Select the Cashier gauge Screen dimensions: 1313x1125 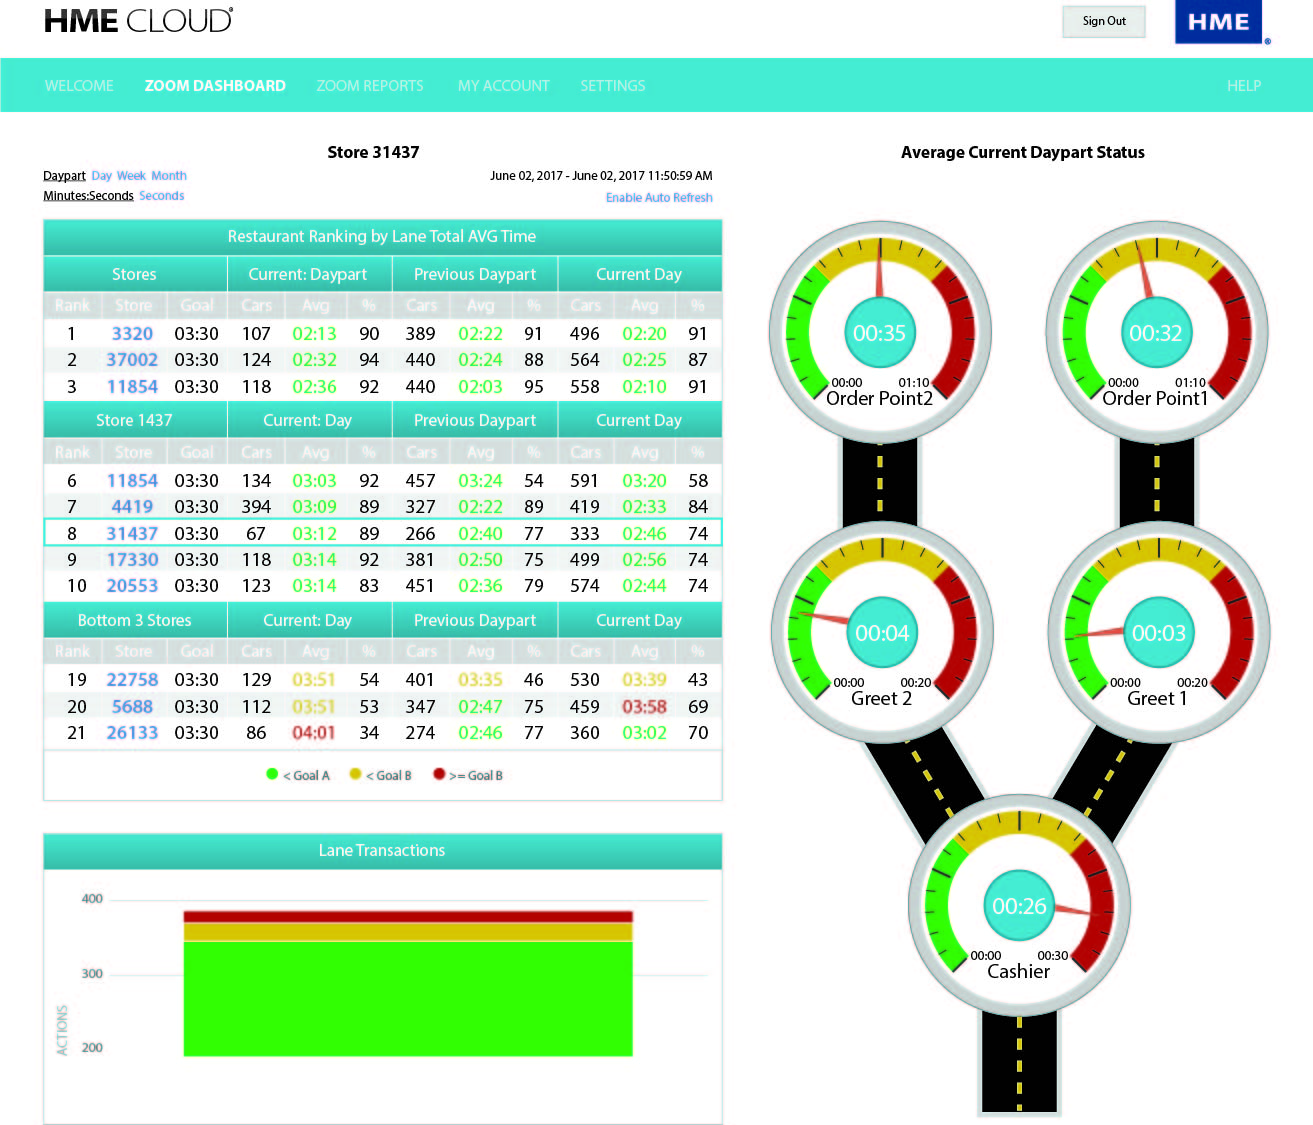tap(1020, 906)
